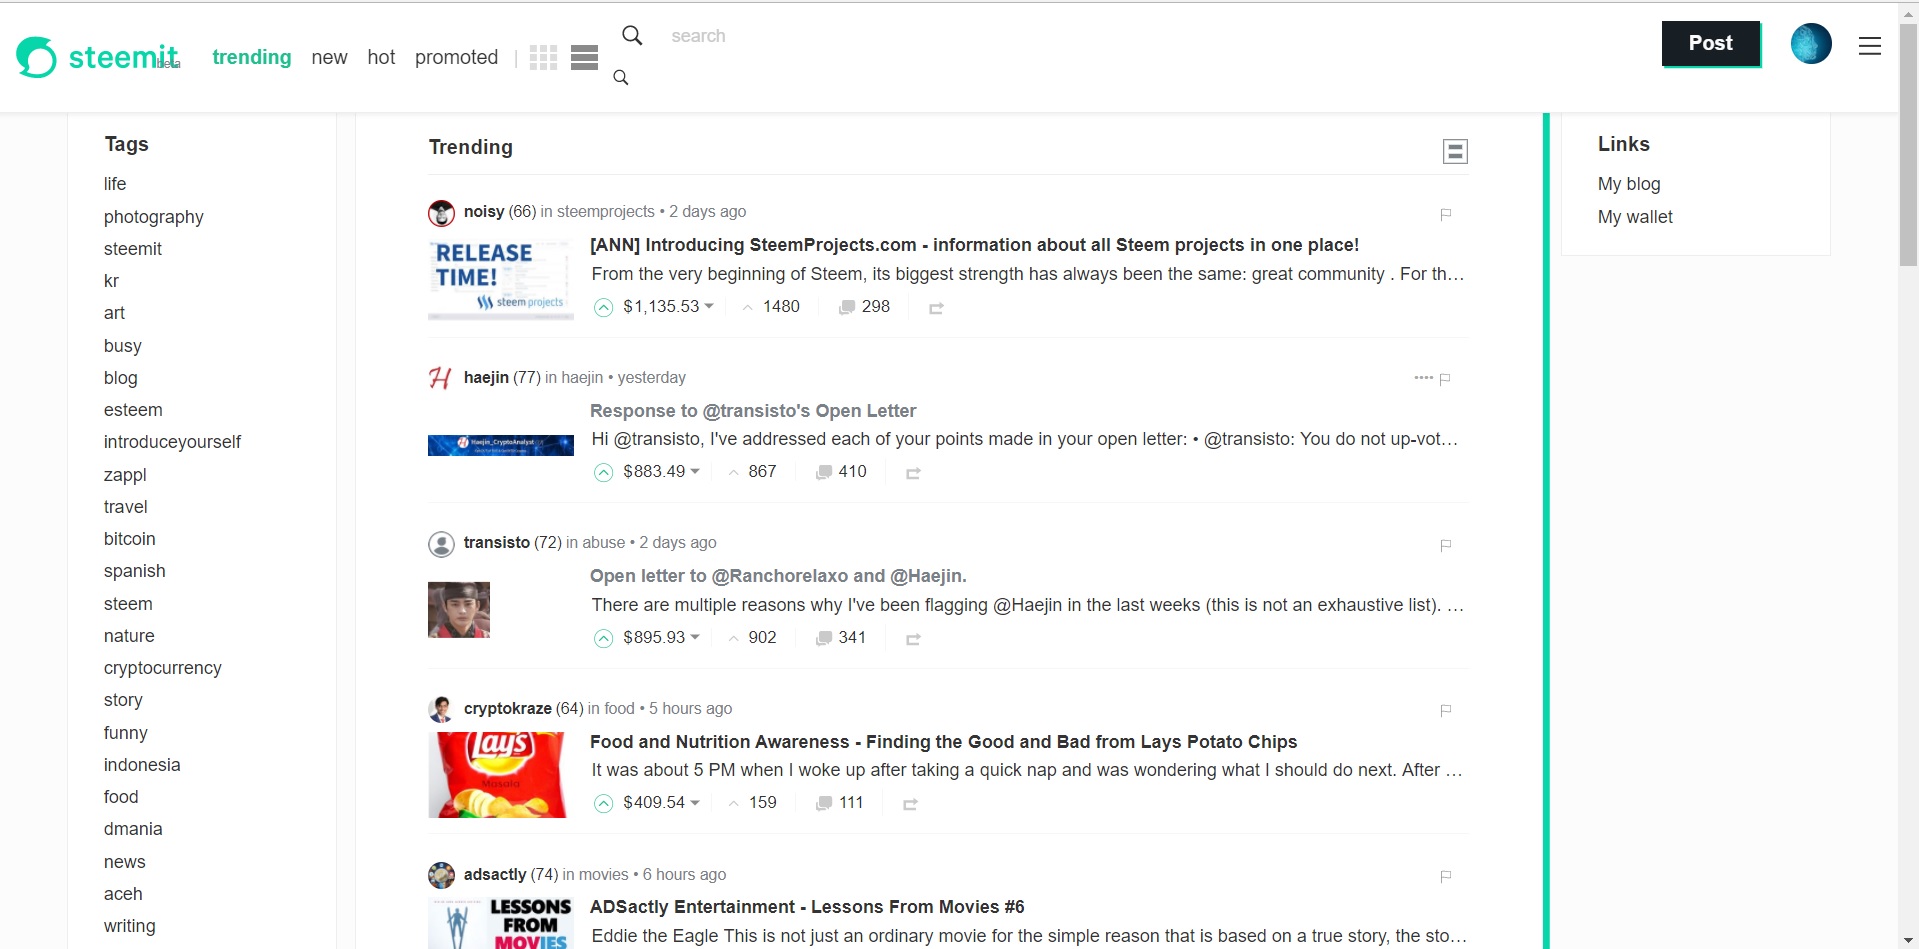Resteem transisto's Open letter post

(913, 639)
